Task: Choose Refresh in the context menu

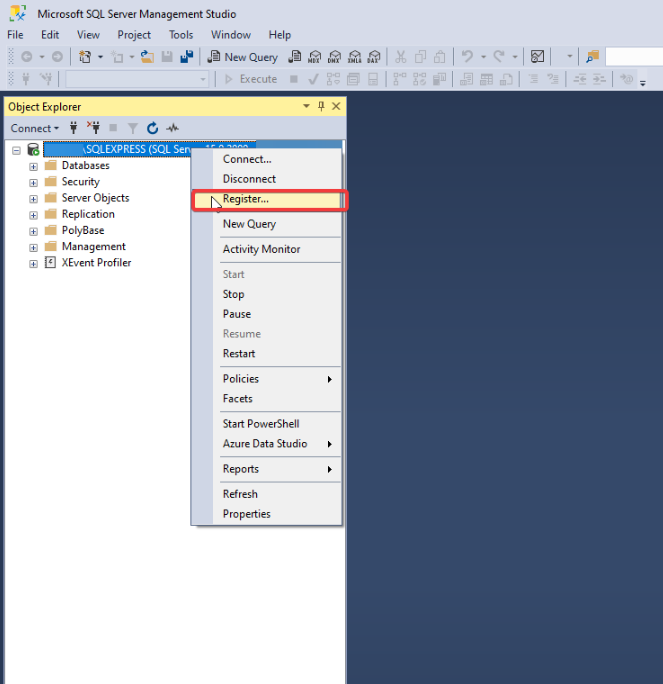Action: point(267,494)
